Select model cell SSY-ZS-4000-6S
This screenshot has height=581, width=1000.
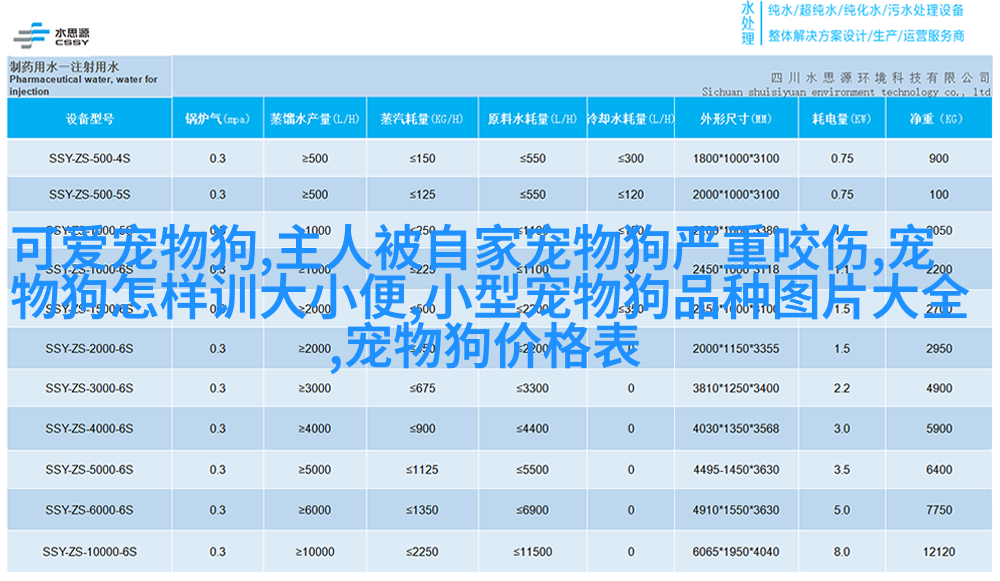pyautogui.click(x=89, y=429)
